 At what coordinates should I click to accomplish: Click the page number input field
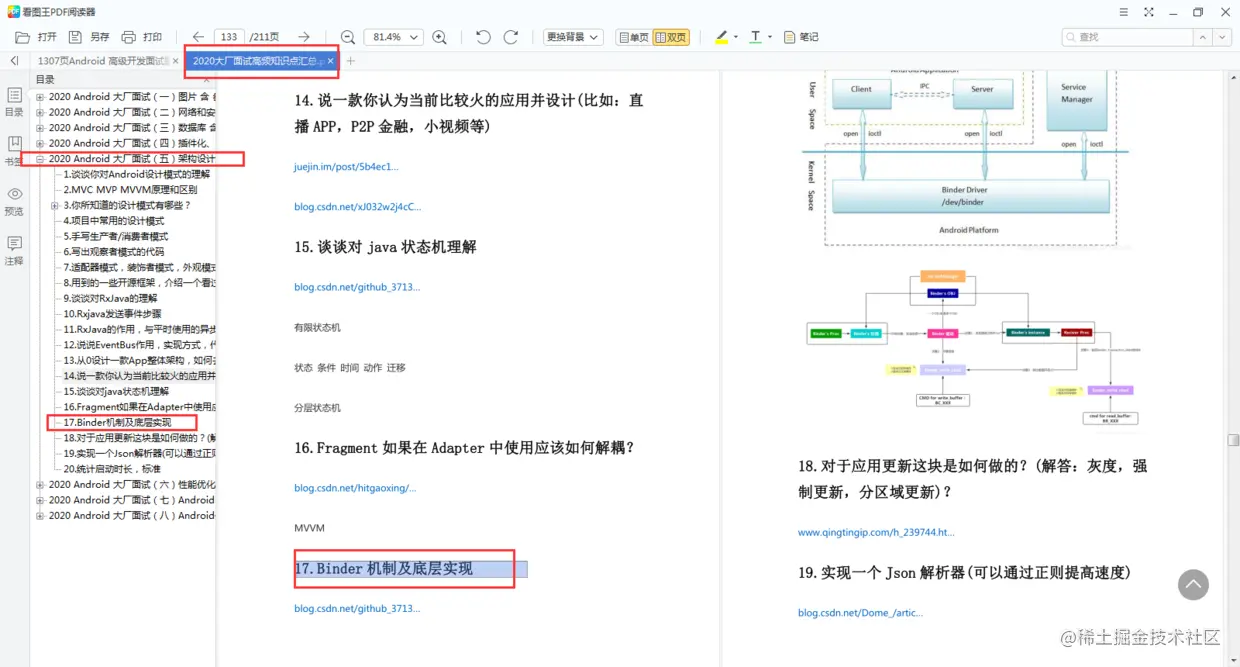pos(229,37)
